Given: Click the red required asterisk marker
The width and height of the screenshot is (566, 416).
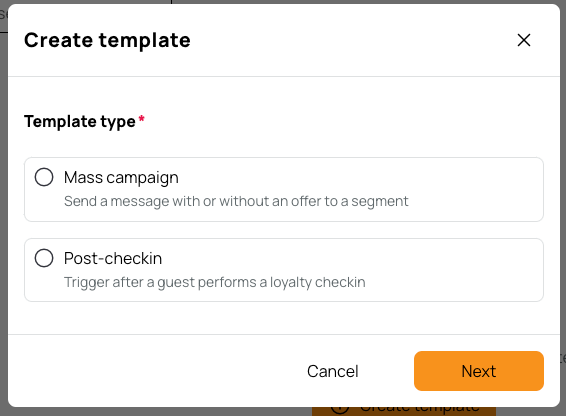Looking at the screenshot, I should (x=142, y=118).
